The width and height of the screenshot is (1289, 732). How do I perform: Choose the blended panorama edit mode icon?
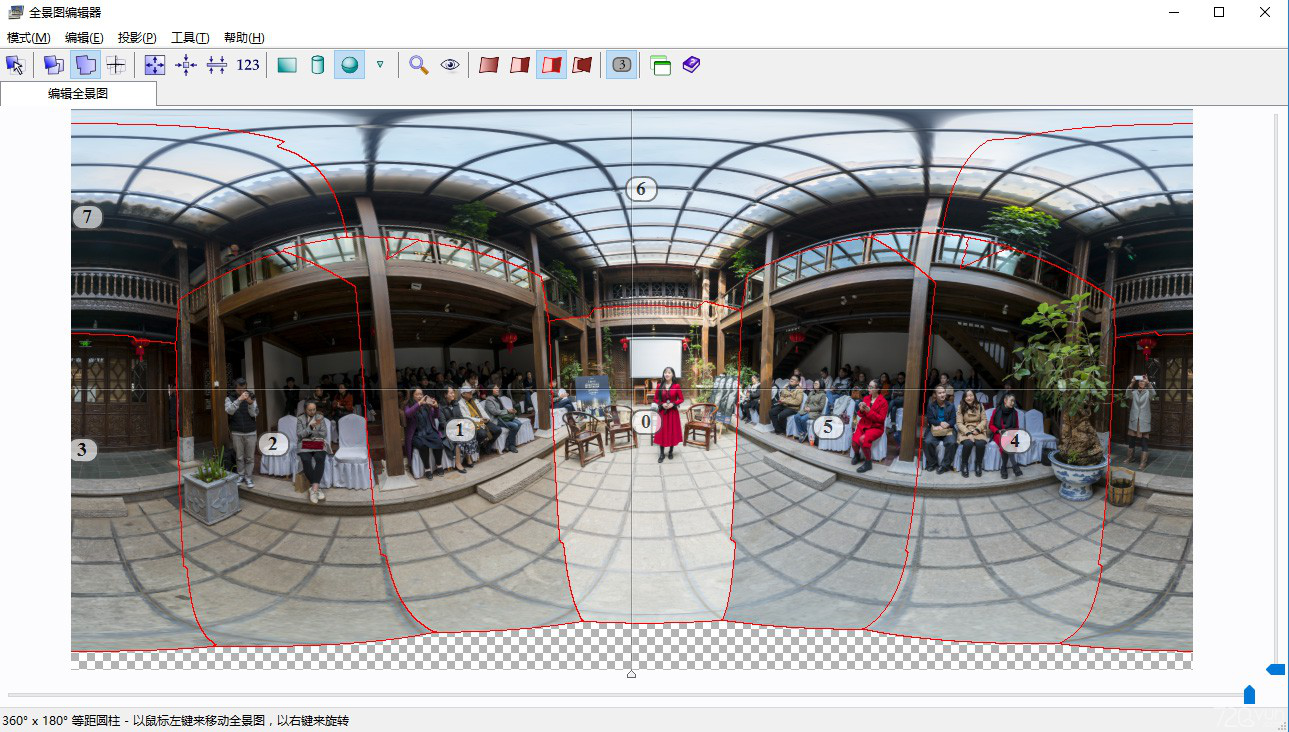click(x=85, y=65)
